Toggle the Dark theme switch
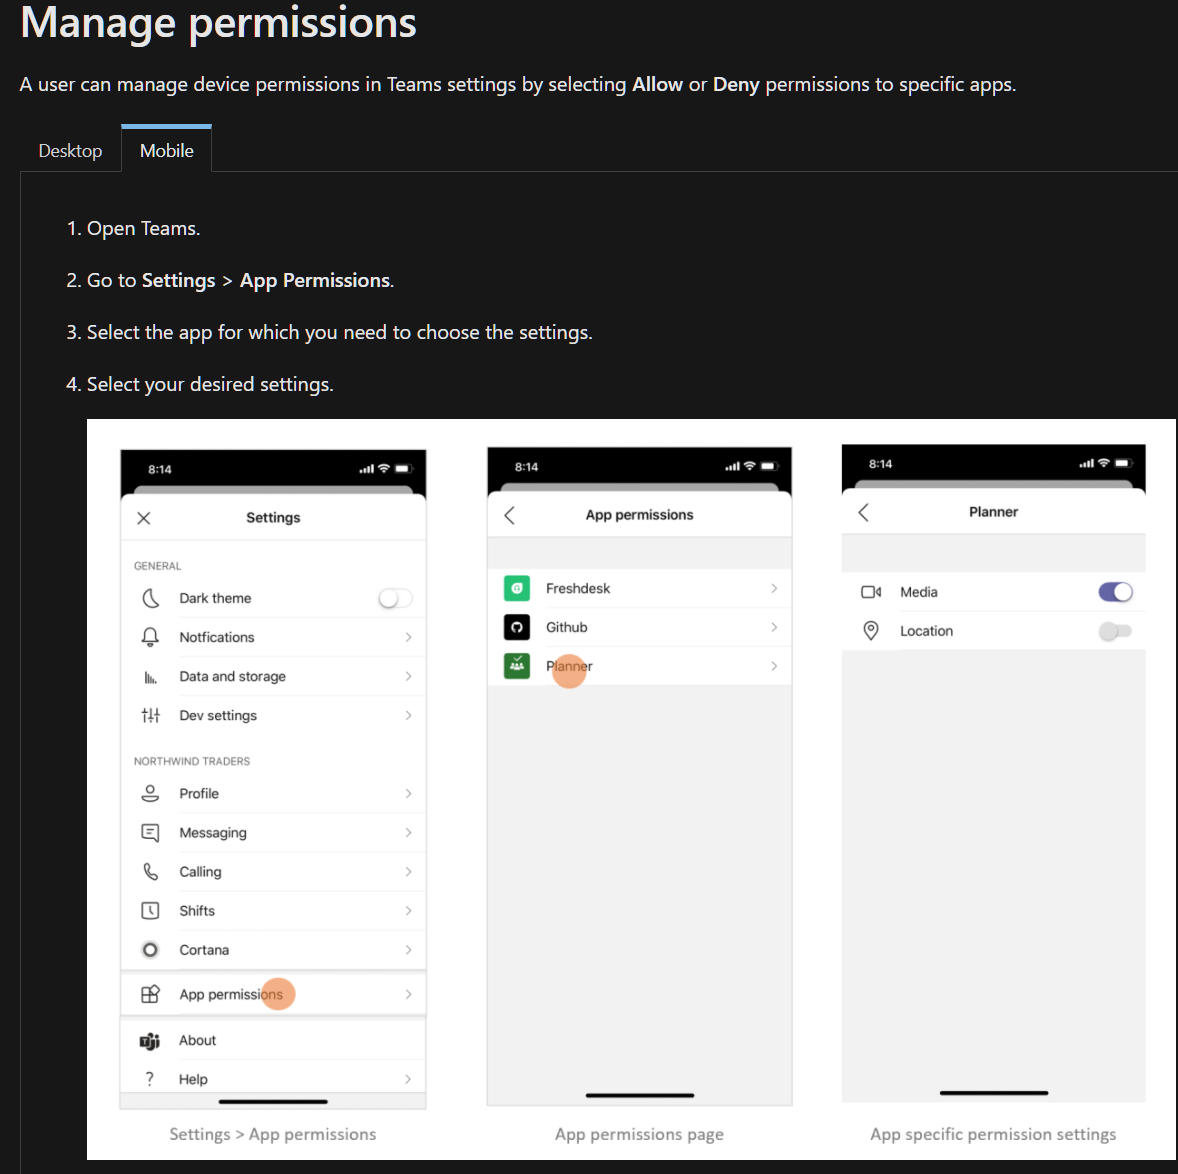Image resolution: width=1178 pixels, height=1174 pixels. click(395, 598)
